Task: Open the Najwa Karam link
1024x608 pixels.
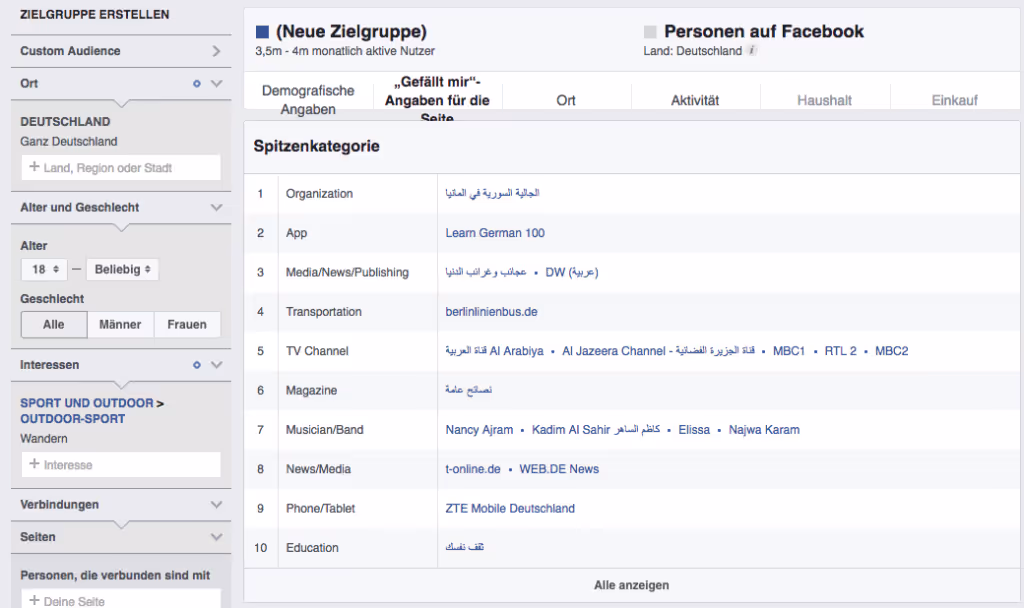Action: coord(764,430)
